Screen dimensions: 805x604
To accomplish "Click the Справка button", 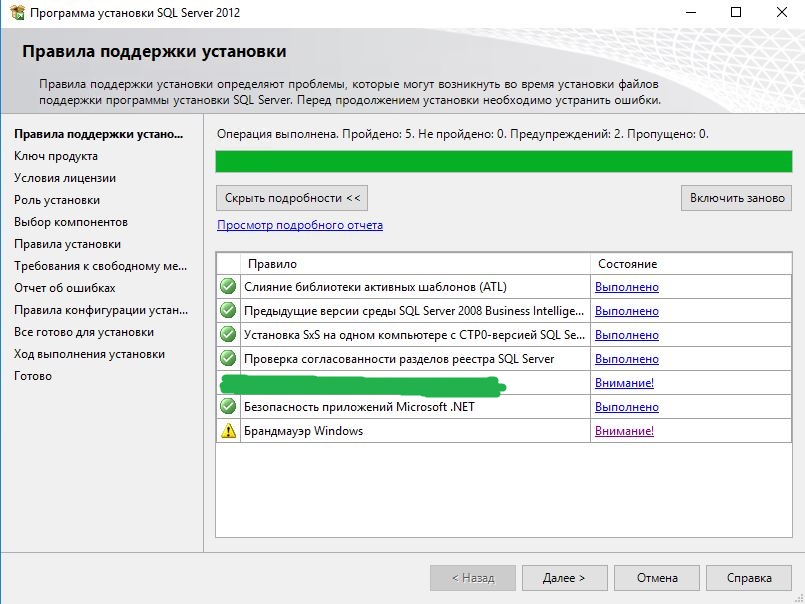I will click(749, 578).
